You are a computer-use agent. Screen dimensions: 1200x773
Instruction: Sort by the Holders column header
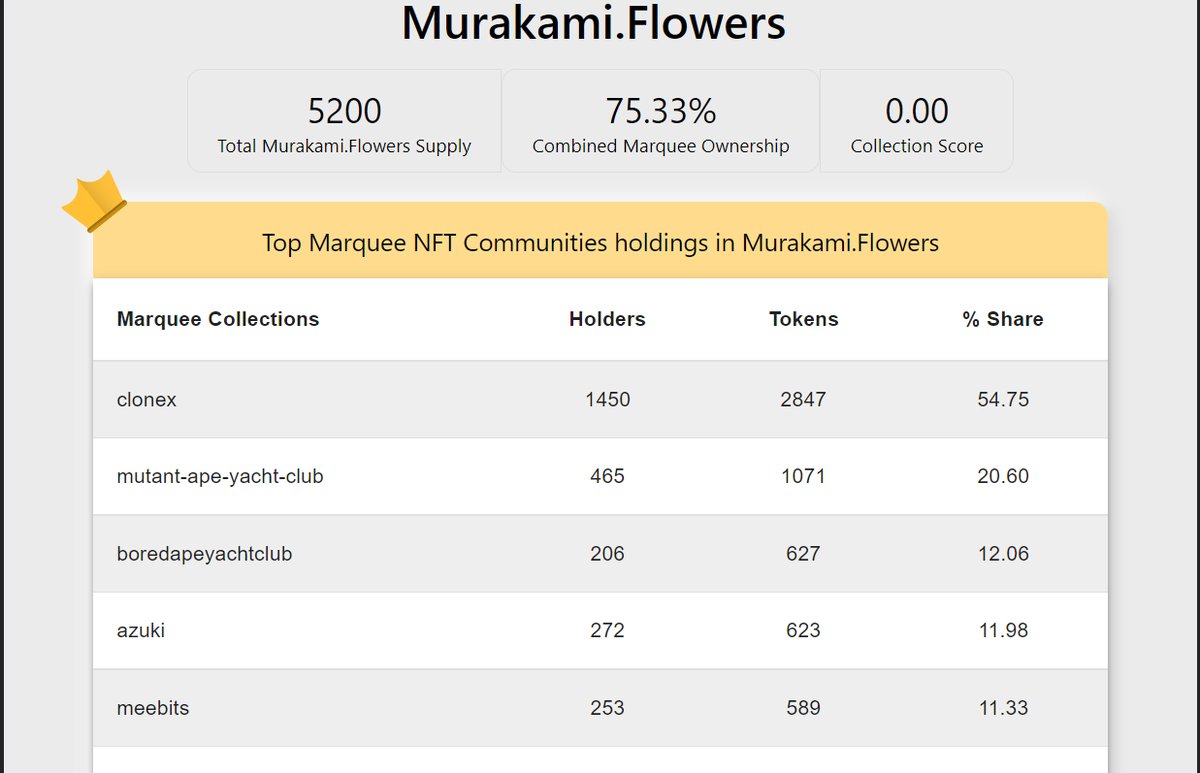click(x=607, y=319)
